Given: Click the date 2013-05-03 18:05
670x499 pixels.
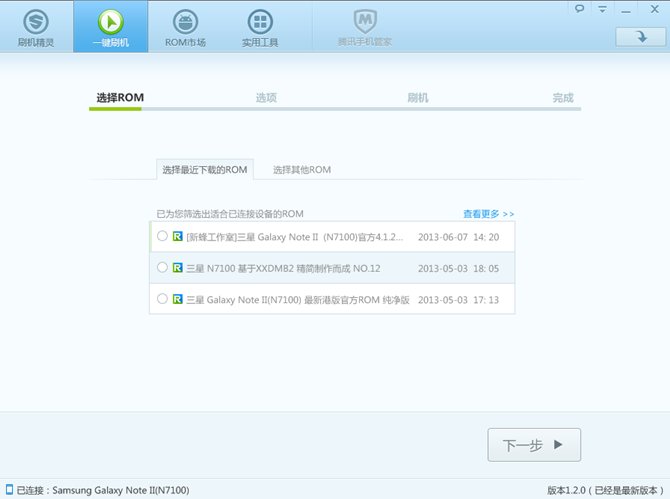Looking at the screenshot, I should coord(458,268).
